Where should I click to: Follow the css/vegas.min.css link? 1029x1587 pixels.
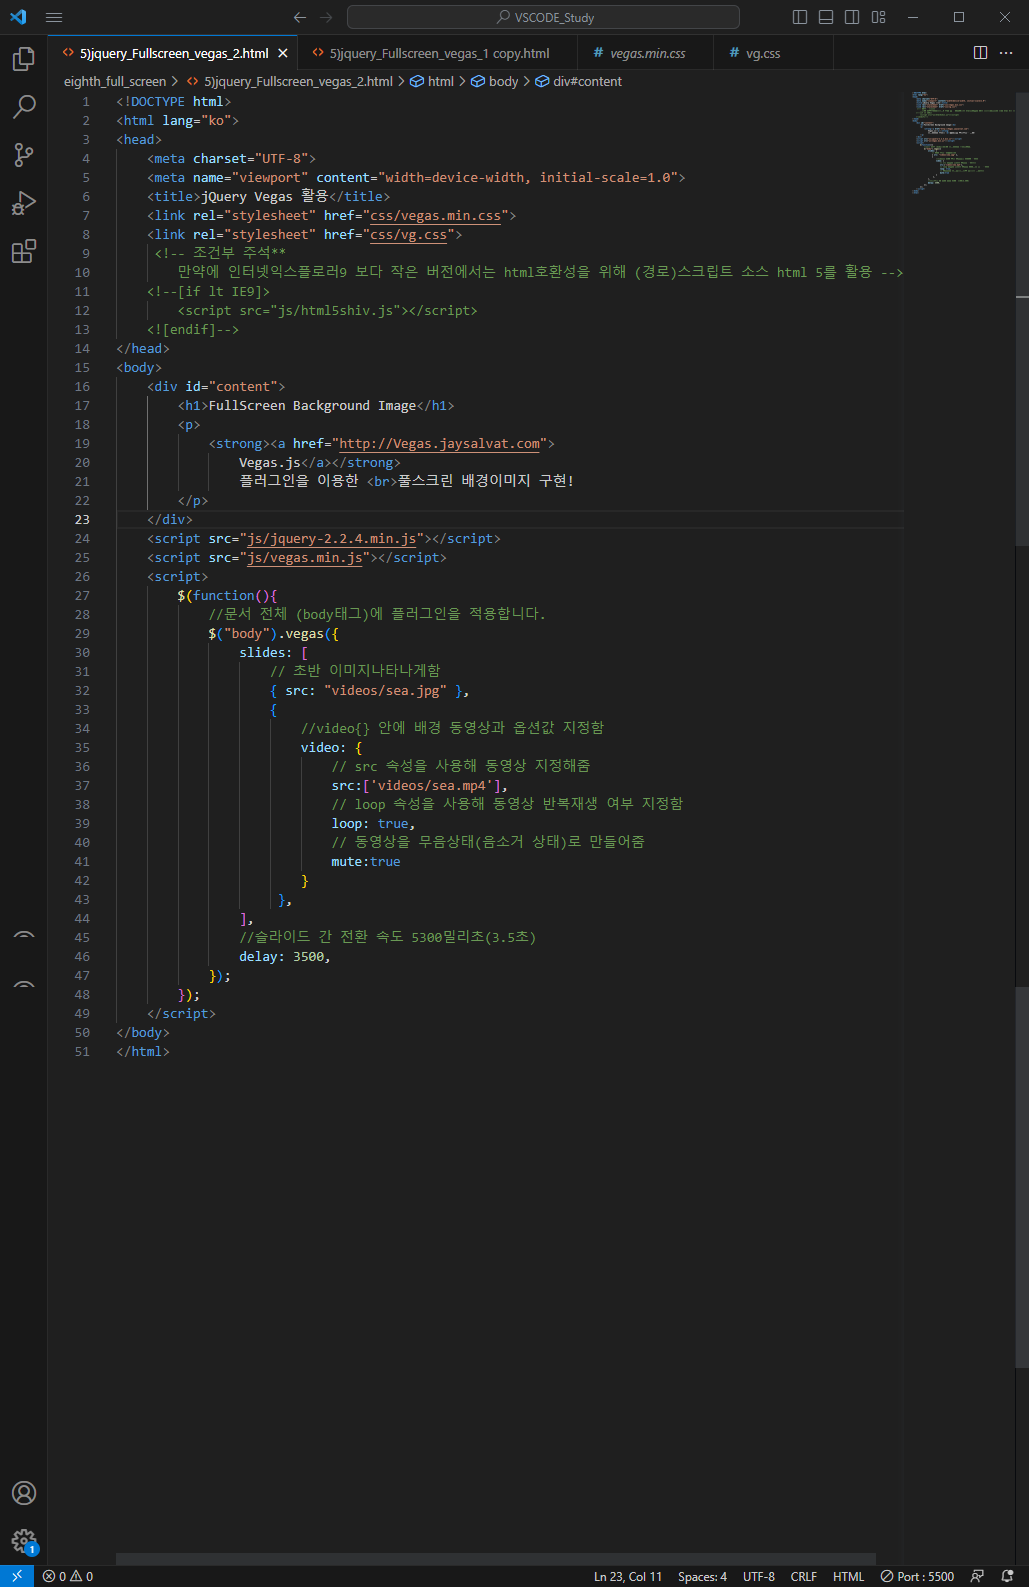click(435, 215)
